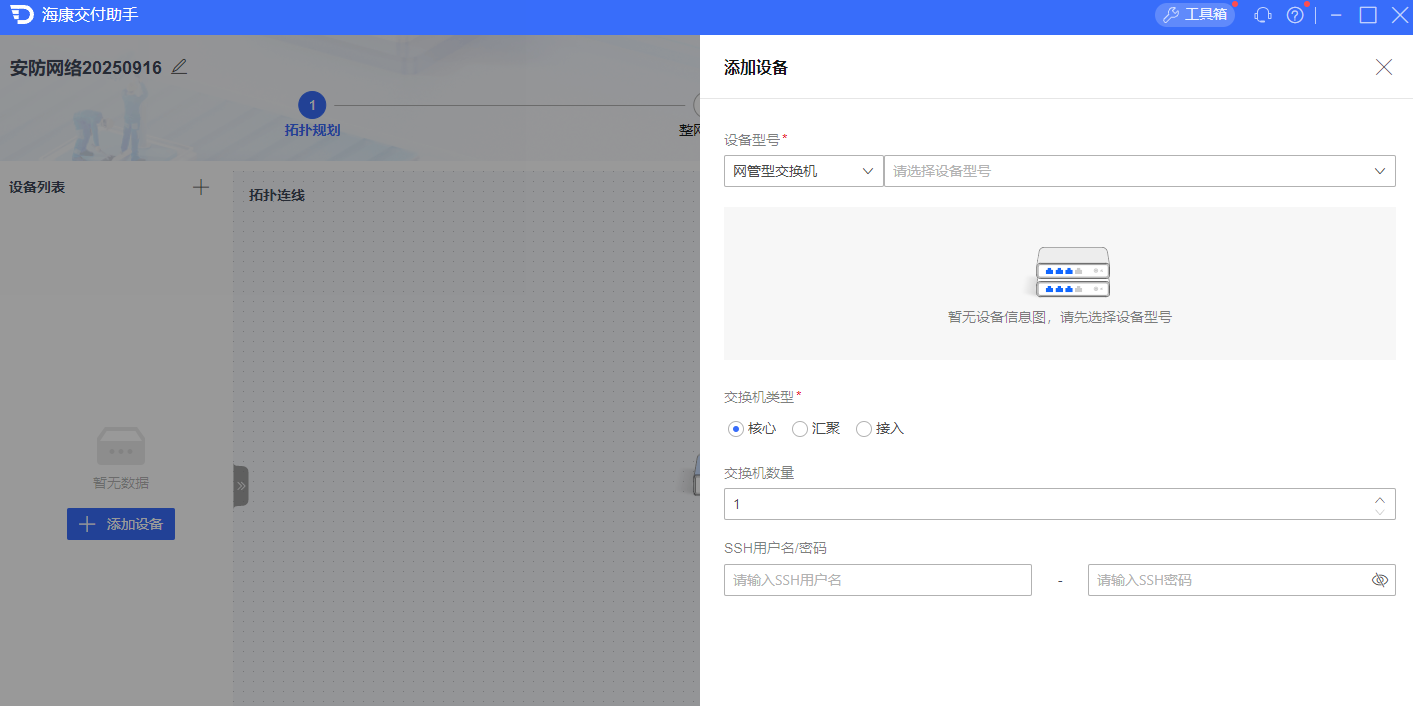Viewport: 1413px width, 706px height.
Task: Decrease switch quantity with down arrow
Action: pos(1380,511)
